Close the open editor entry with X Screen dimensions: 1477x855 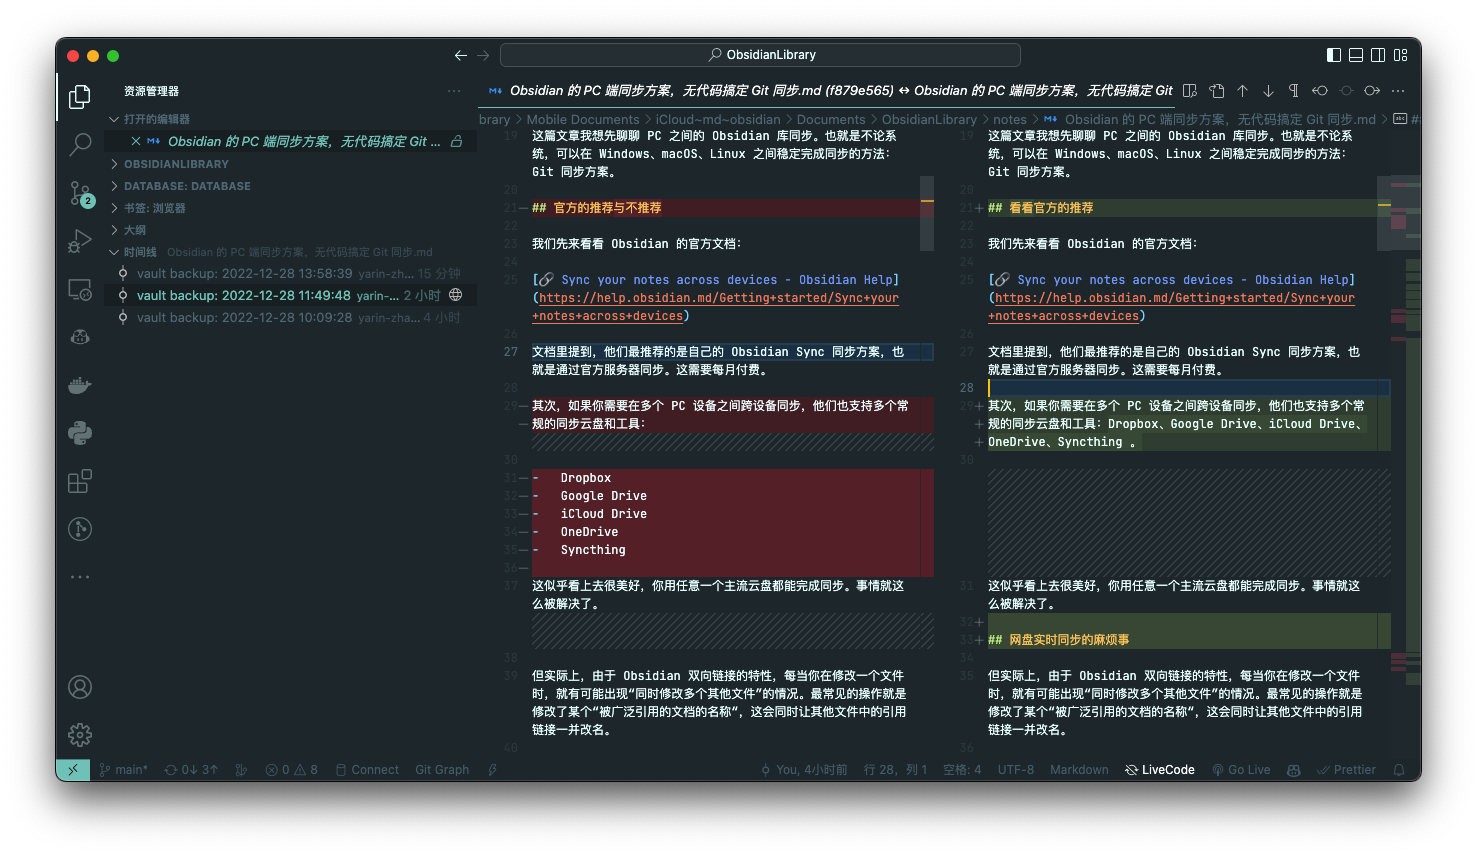[x=136, y=141]
